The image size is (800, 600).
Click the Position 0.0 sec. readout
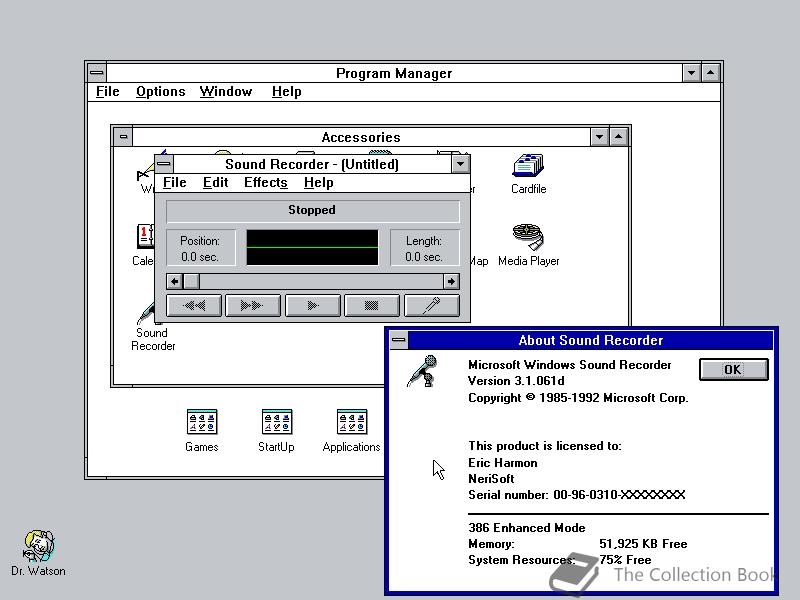click(x=200, y=248)
